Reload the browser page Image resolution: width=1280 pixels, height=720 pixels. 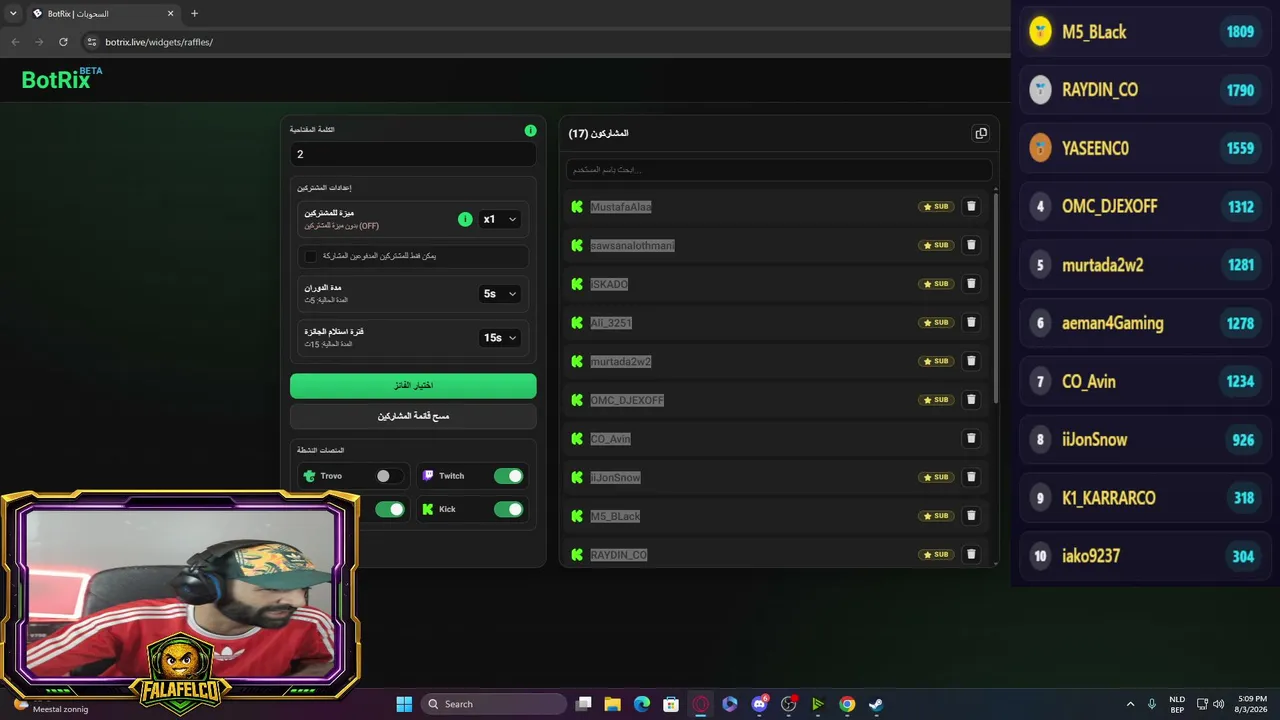point(63,42)
